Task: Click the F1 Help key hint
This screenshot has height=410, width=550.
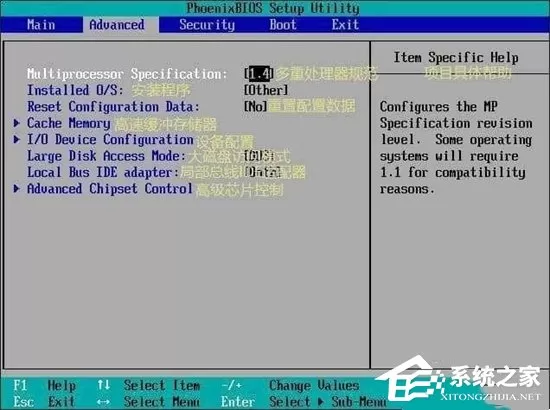Action: click(x=45, y=385)
